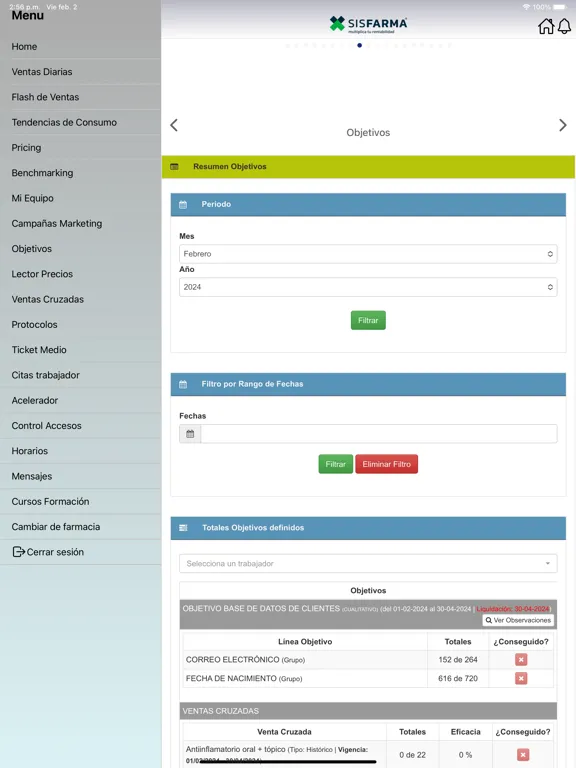The height and width of the screenshot is (768, 576).
Task: Open notifications bell icon
Action: 564,26
